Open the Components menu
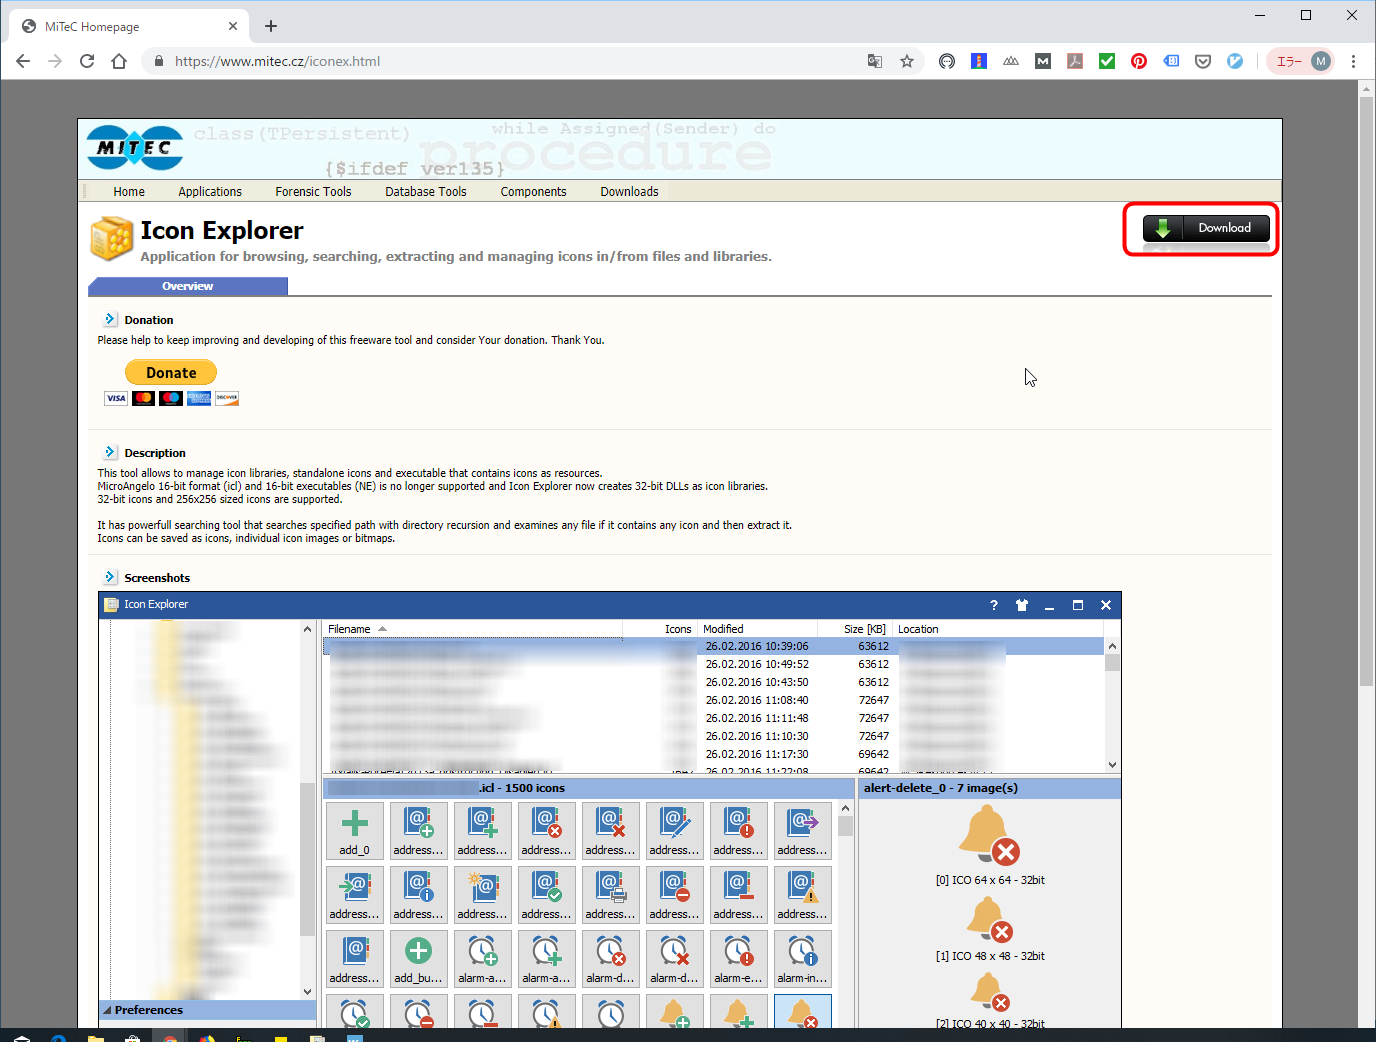This screenshot has width=1376, height=1042. click(533, 192)
